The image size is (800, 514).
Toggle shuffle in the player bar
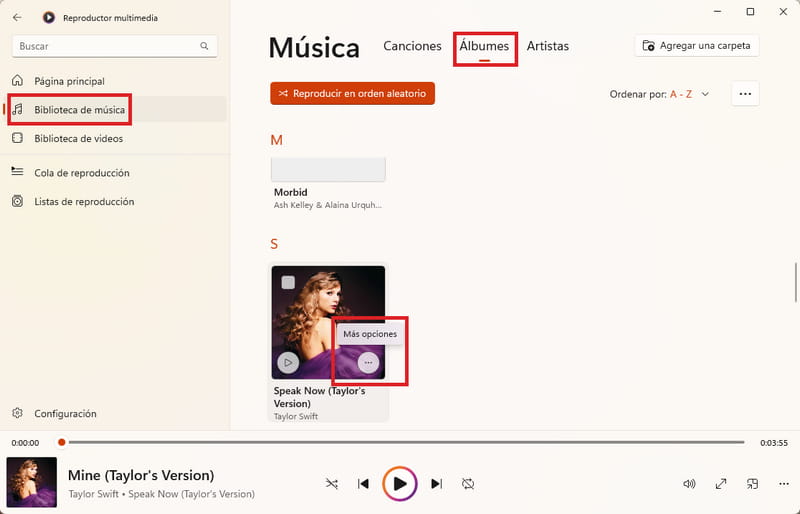pos(332,483)
